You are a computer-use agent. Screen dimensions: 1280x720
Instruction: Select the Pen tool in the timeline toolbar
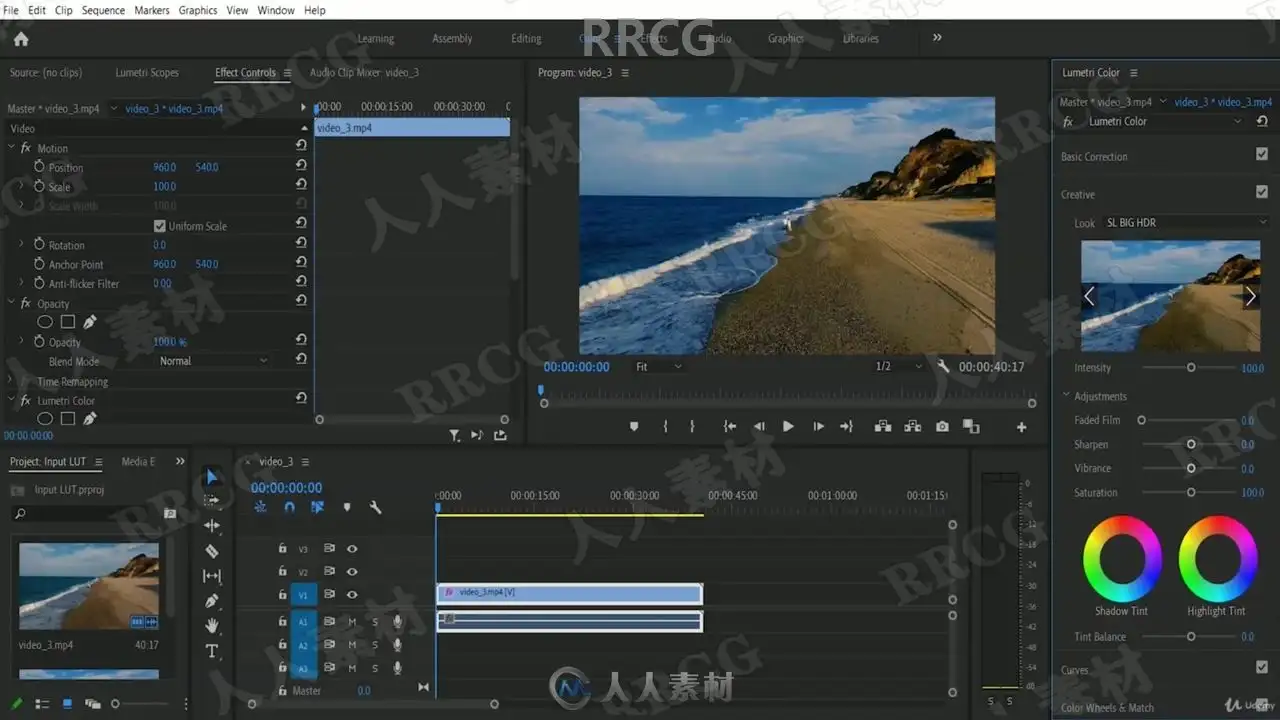point(212,601)
